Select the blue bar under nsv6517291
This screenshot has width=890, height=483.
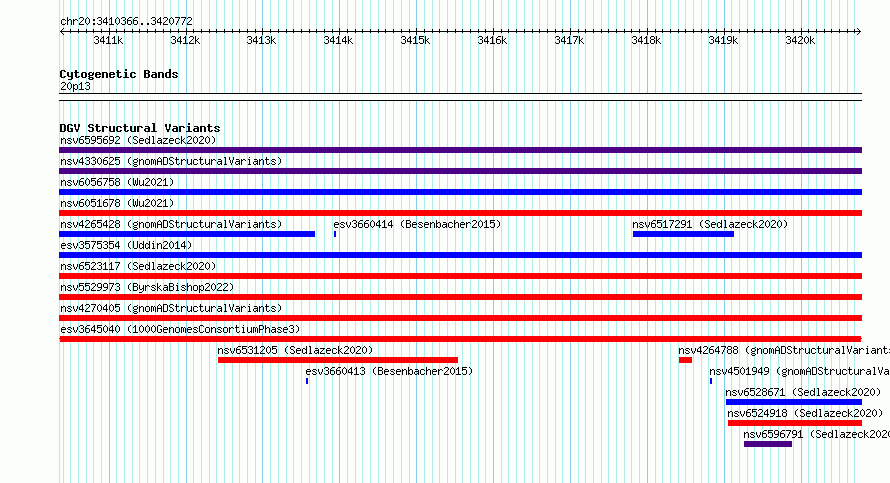[683, 234]
